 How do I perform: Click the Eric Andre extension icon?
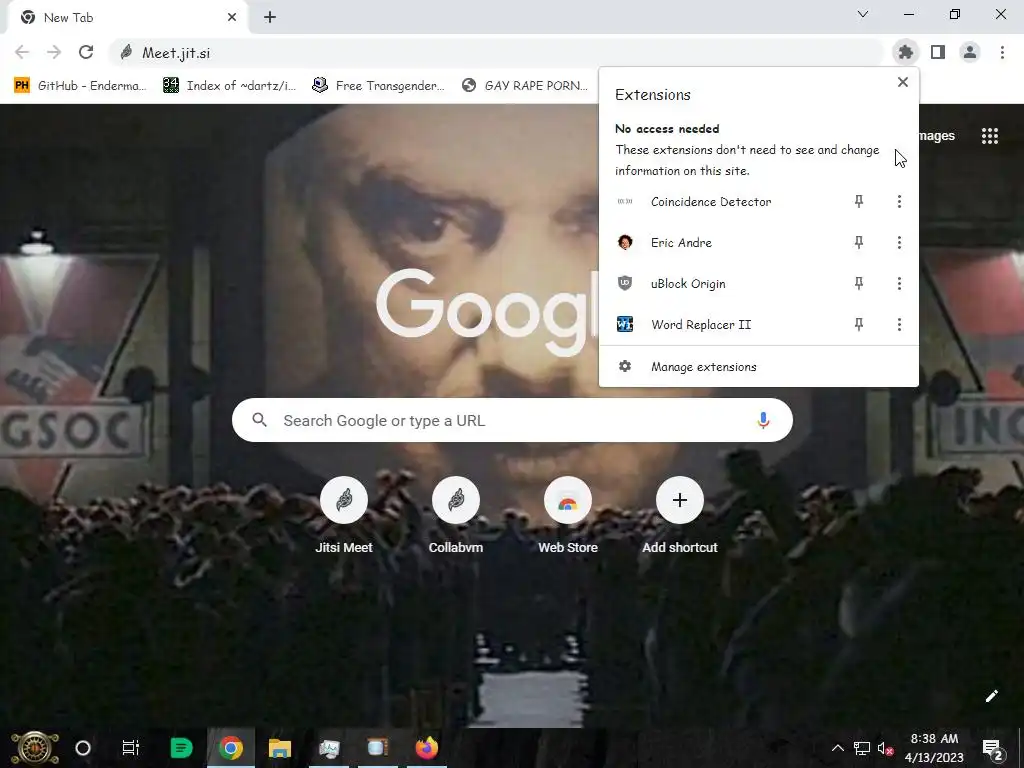[x=625, y=242]
